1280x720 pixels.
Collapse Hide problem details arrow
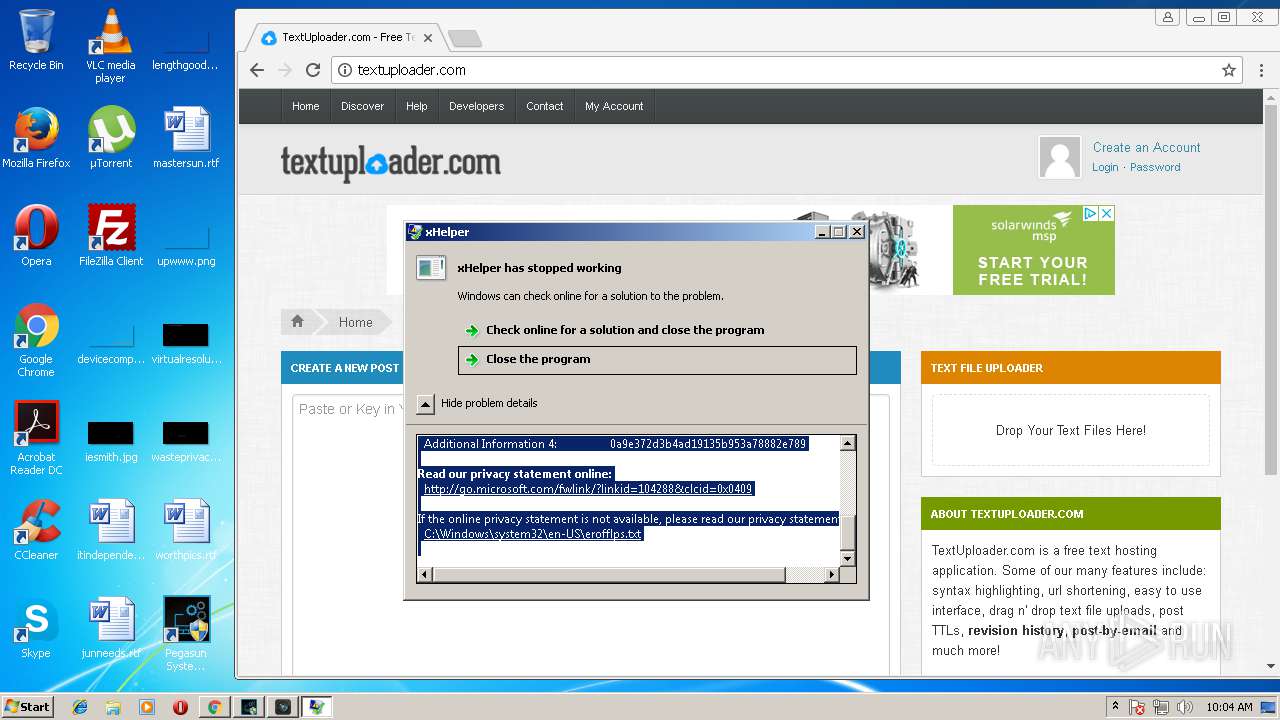click(426, 404)
